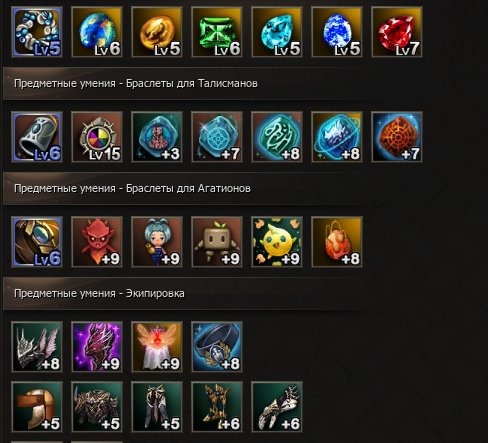Viewport: 488px width, 443px height.
Task: Select the blue belt +8 equipment icon
Action: click(x=217, y=347)
